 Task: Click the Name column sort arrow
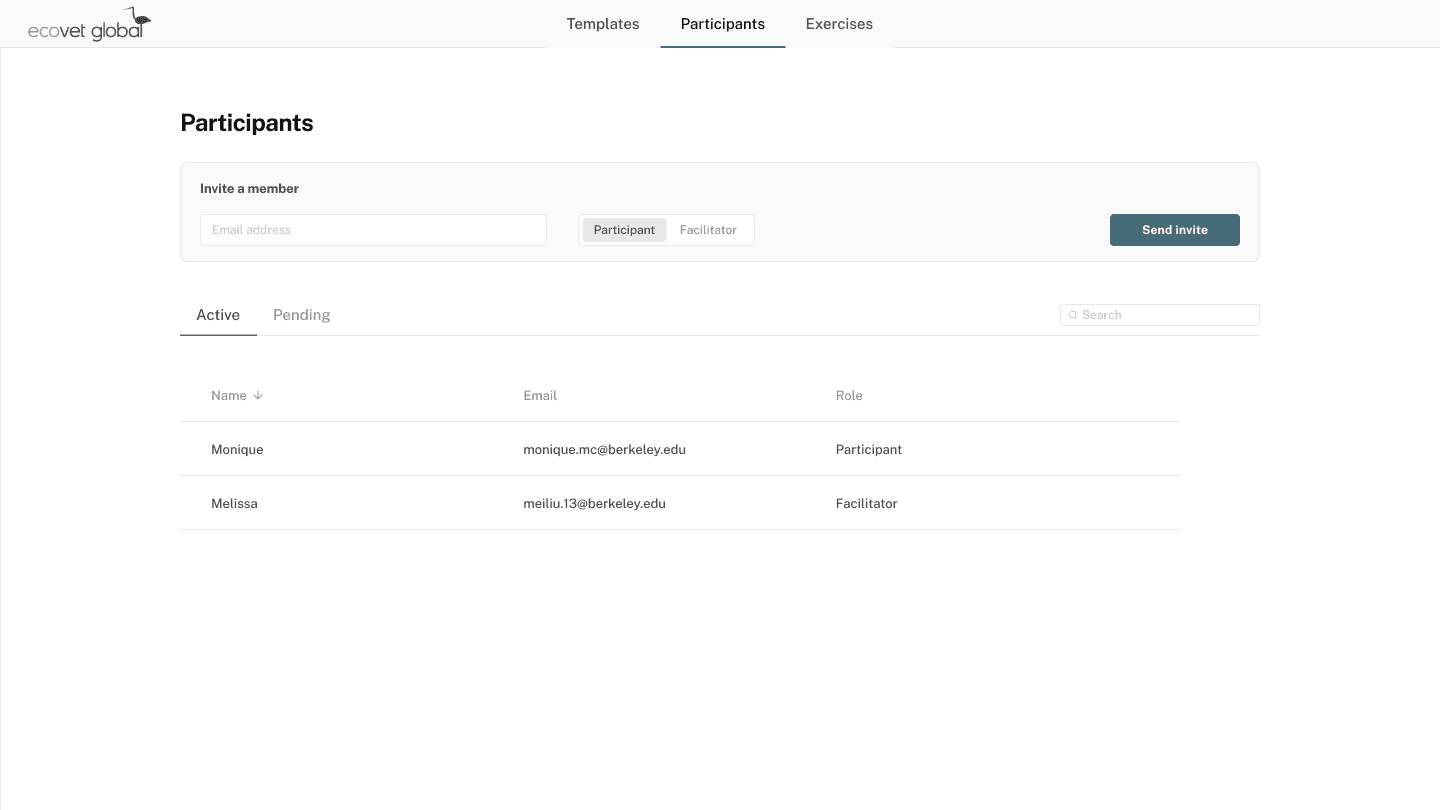[258, 395]
